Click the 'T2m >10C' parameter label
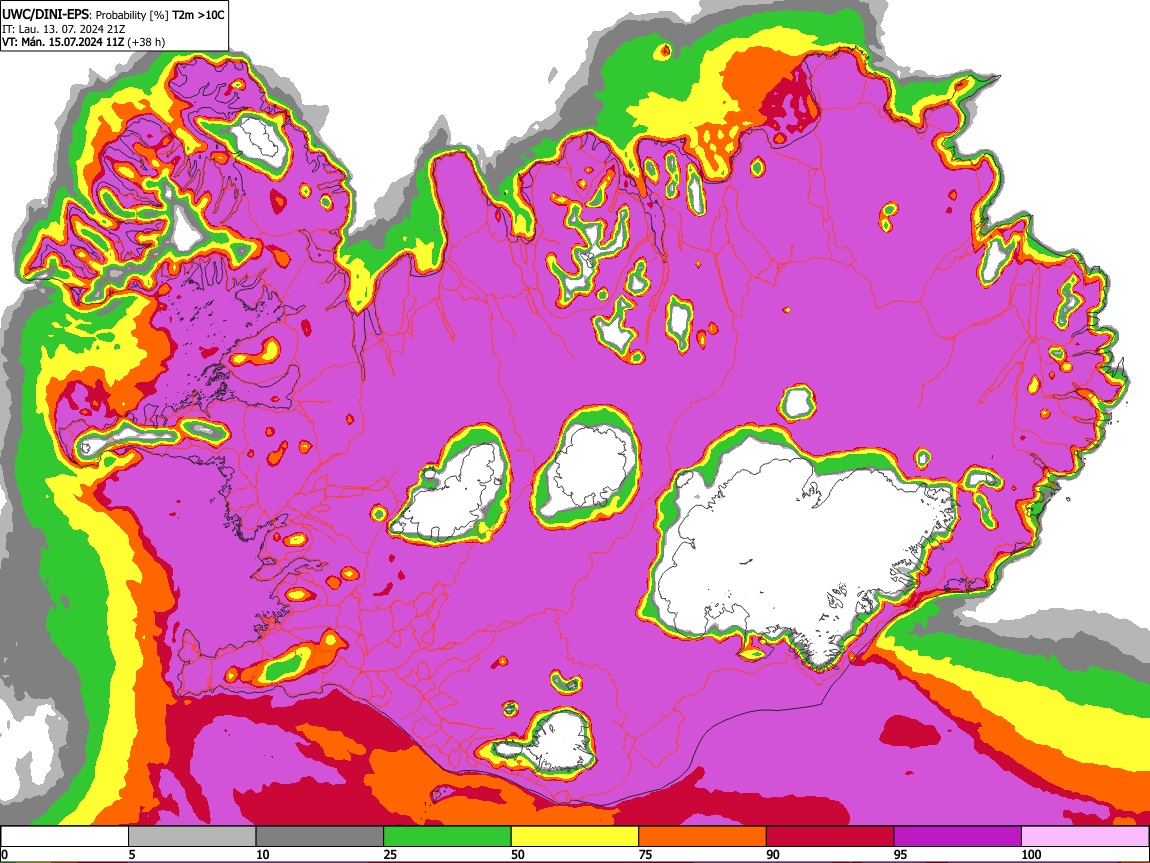Screen dimensions: 1150x863 pos(198,14)
